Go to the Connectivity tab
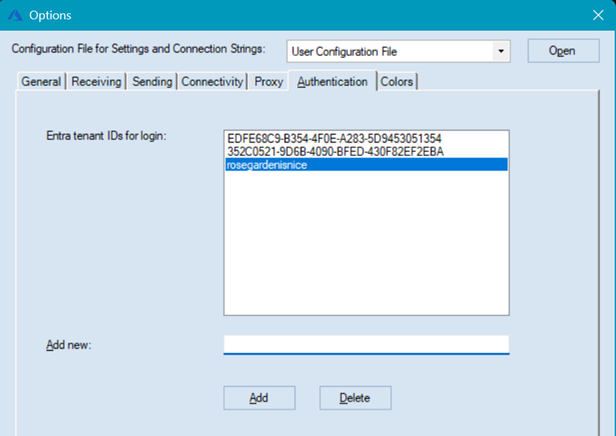 tap(212, 82)
